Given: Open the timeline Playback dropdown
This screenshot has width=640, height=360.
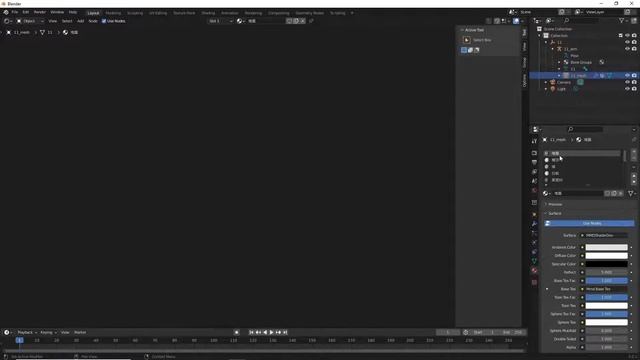Looking at the screenshot, I should (27, 332).
